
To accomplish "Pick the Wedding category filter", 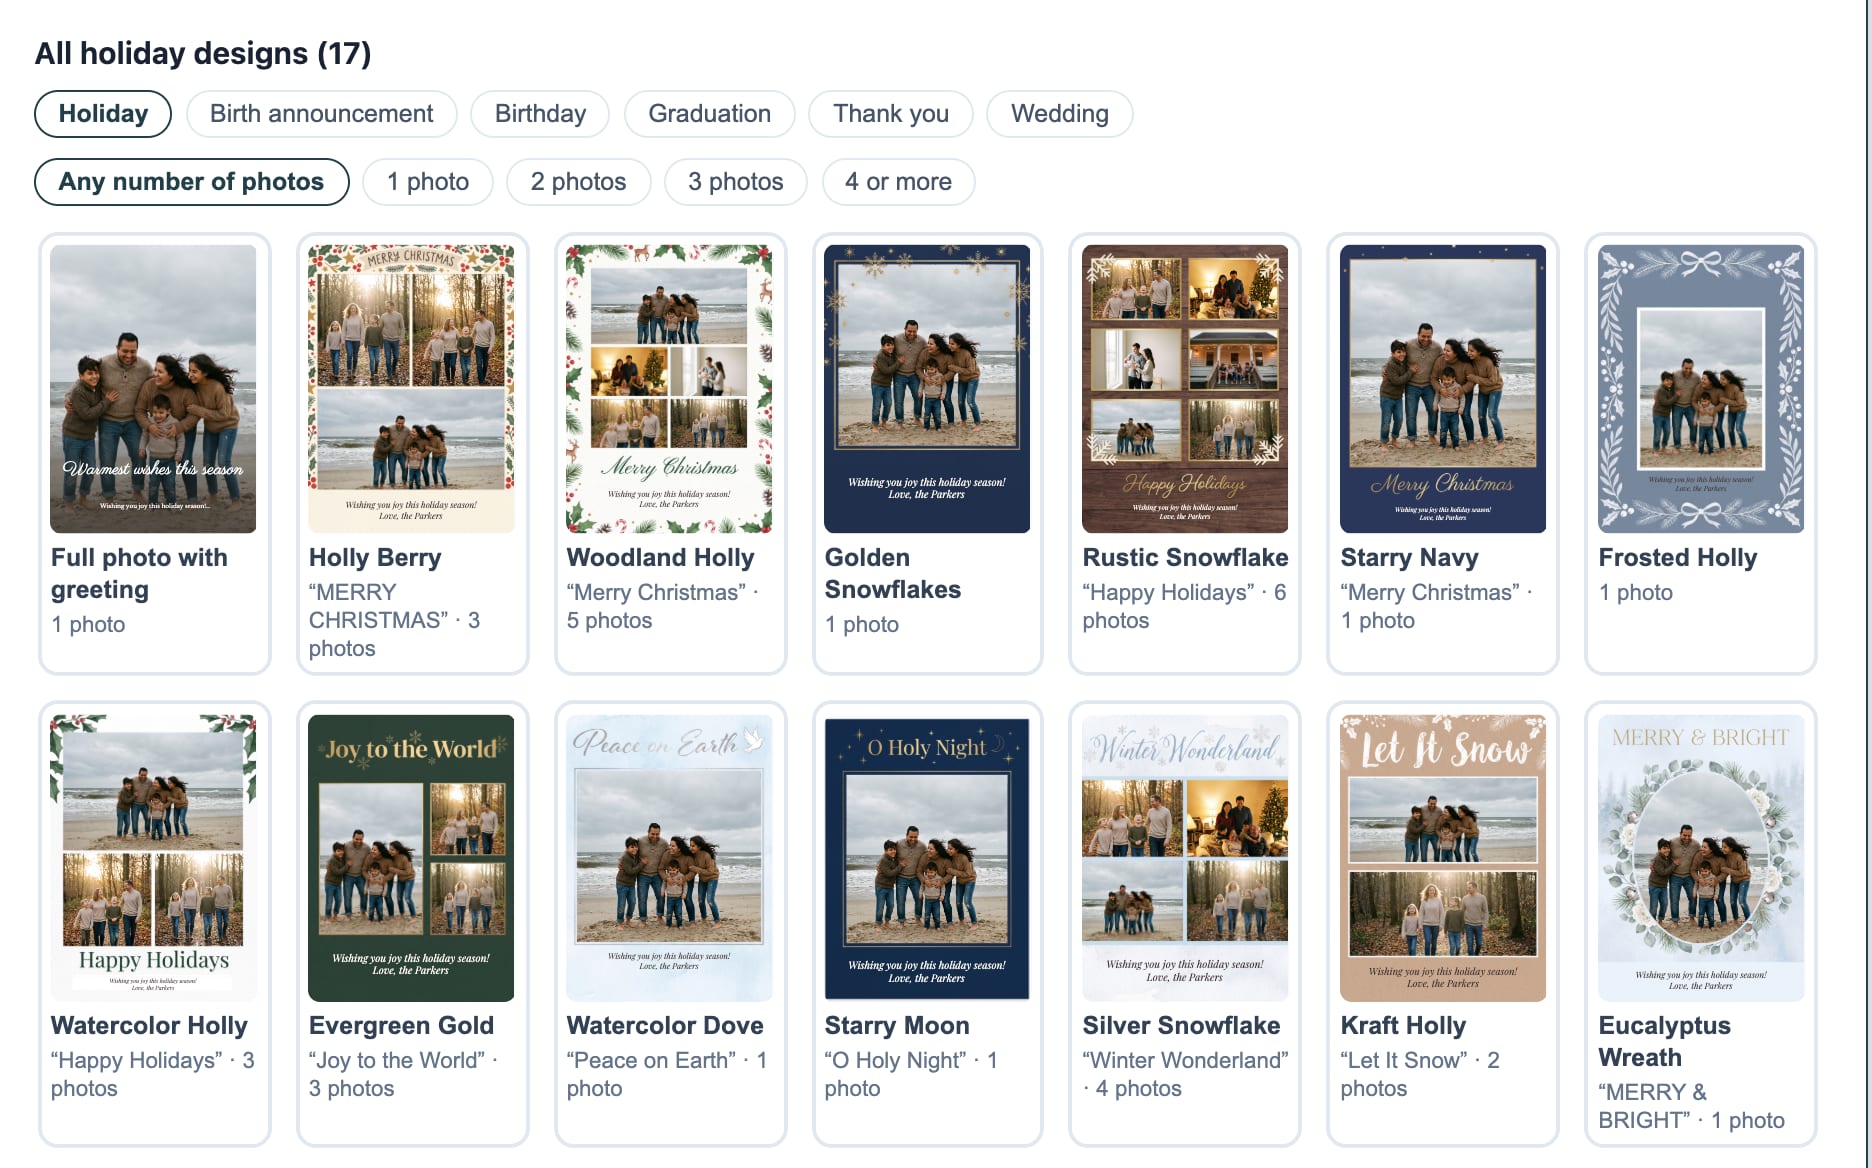I will coord(1060,114).
